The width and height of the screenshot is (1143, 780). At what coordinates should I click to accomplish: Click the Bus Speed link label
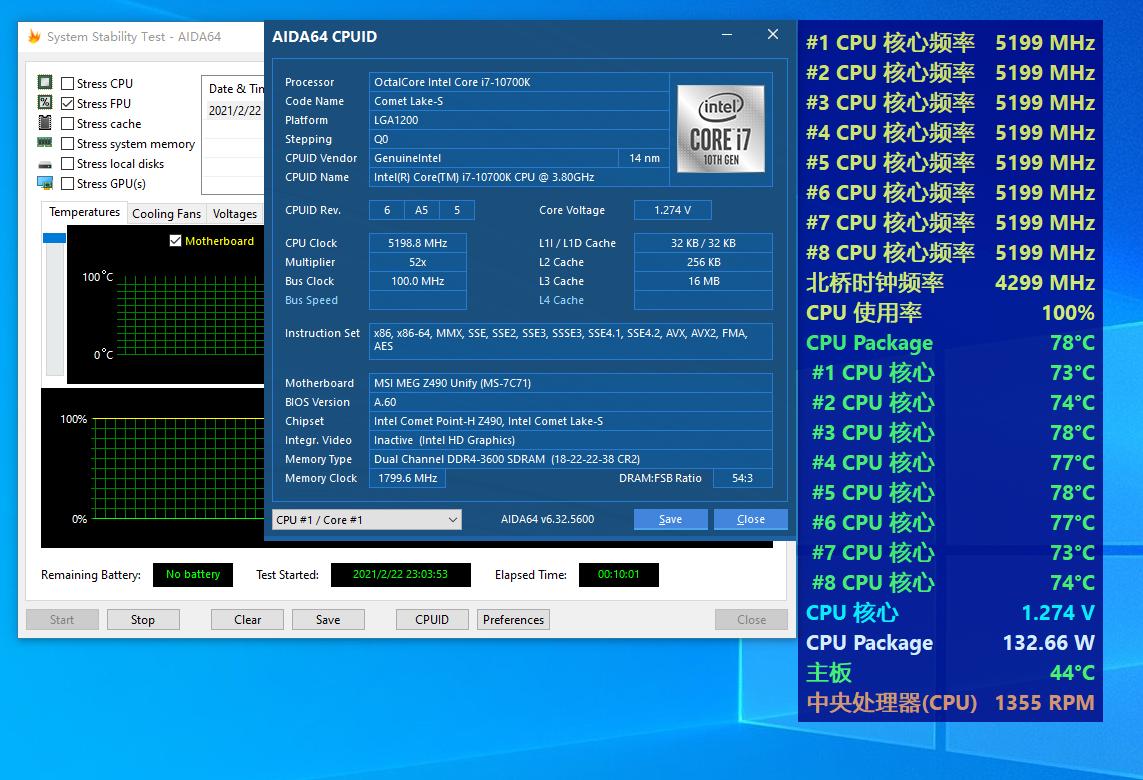click(x=311, y=300)
